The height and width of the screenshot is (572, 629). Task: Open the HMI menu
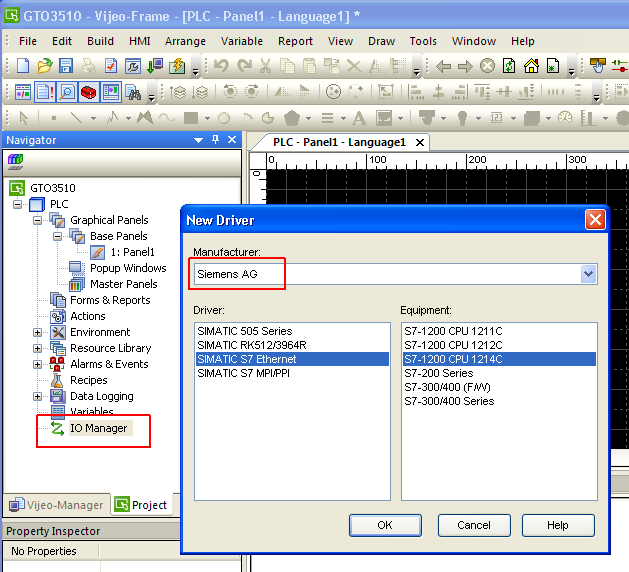140,41
